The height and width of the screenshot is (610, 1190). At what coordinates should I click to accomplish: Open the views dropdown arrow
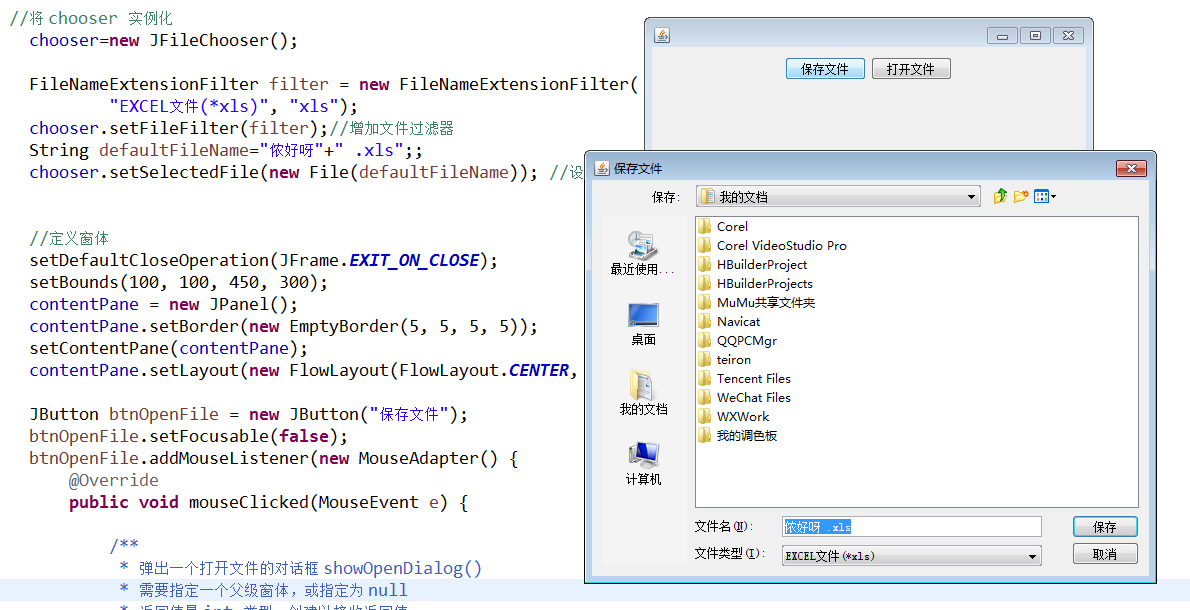[x=1053, y=197]
